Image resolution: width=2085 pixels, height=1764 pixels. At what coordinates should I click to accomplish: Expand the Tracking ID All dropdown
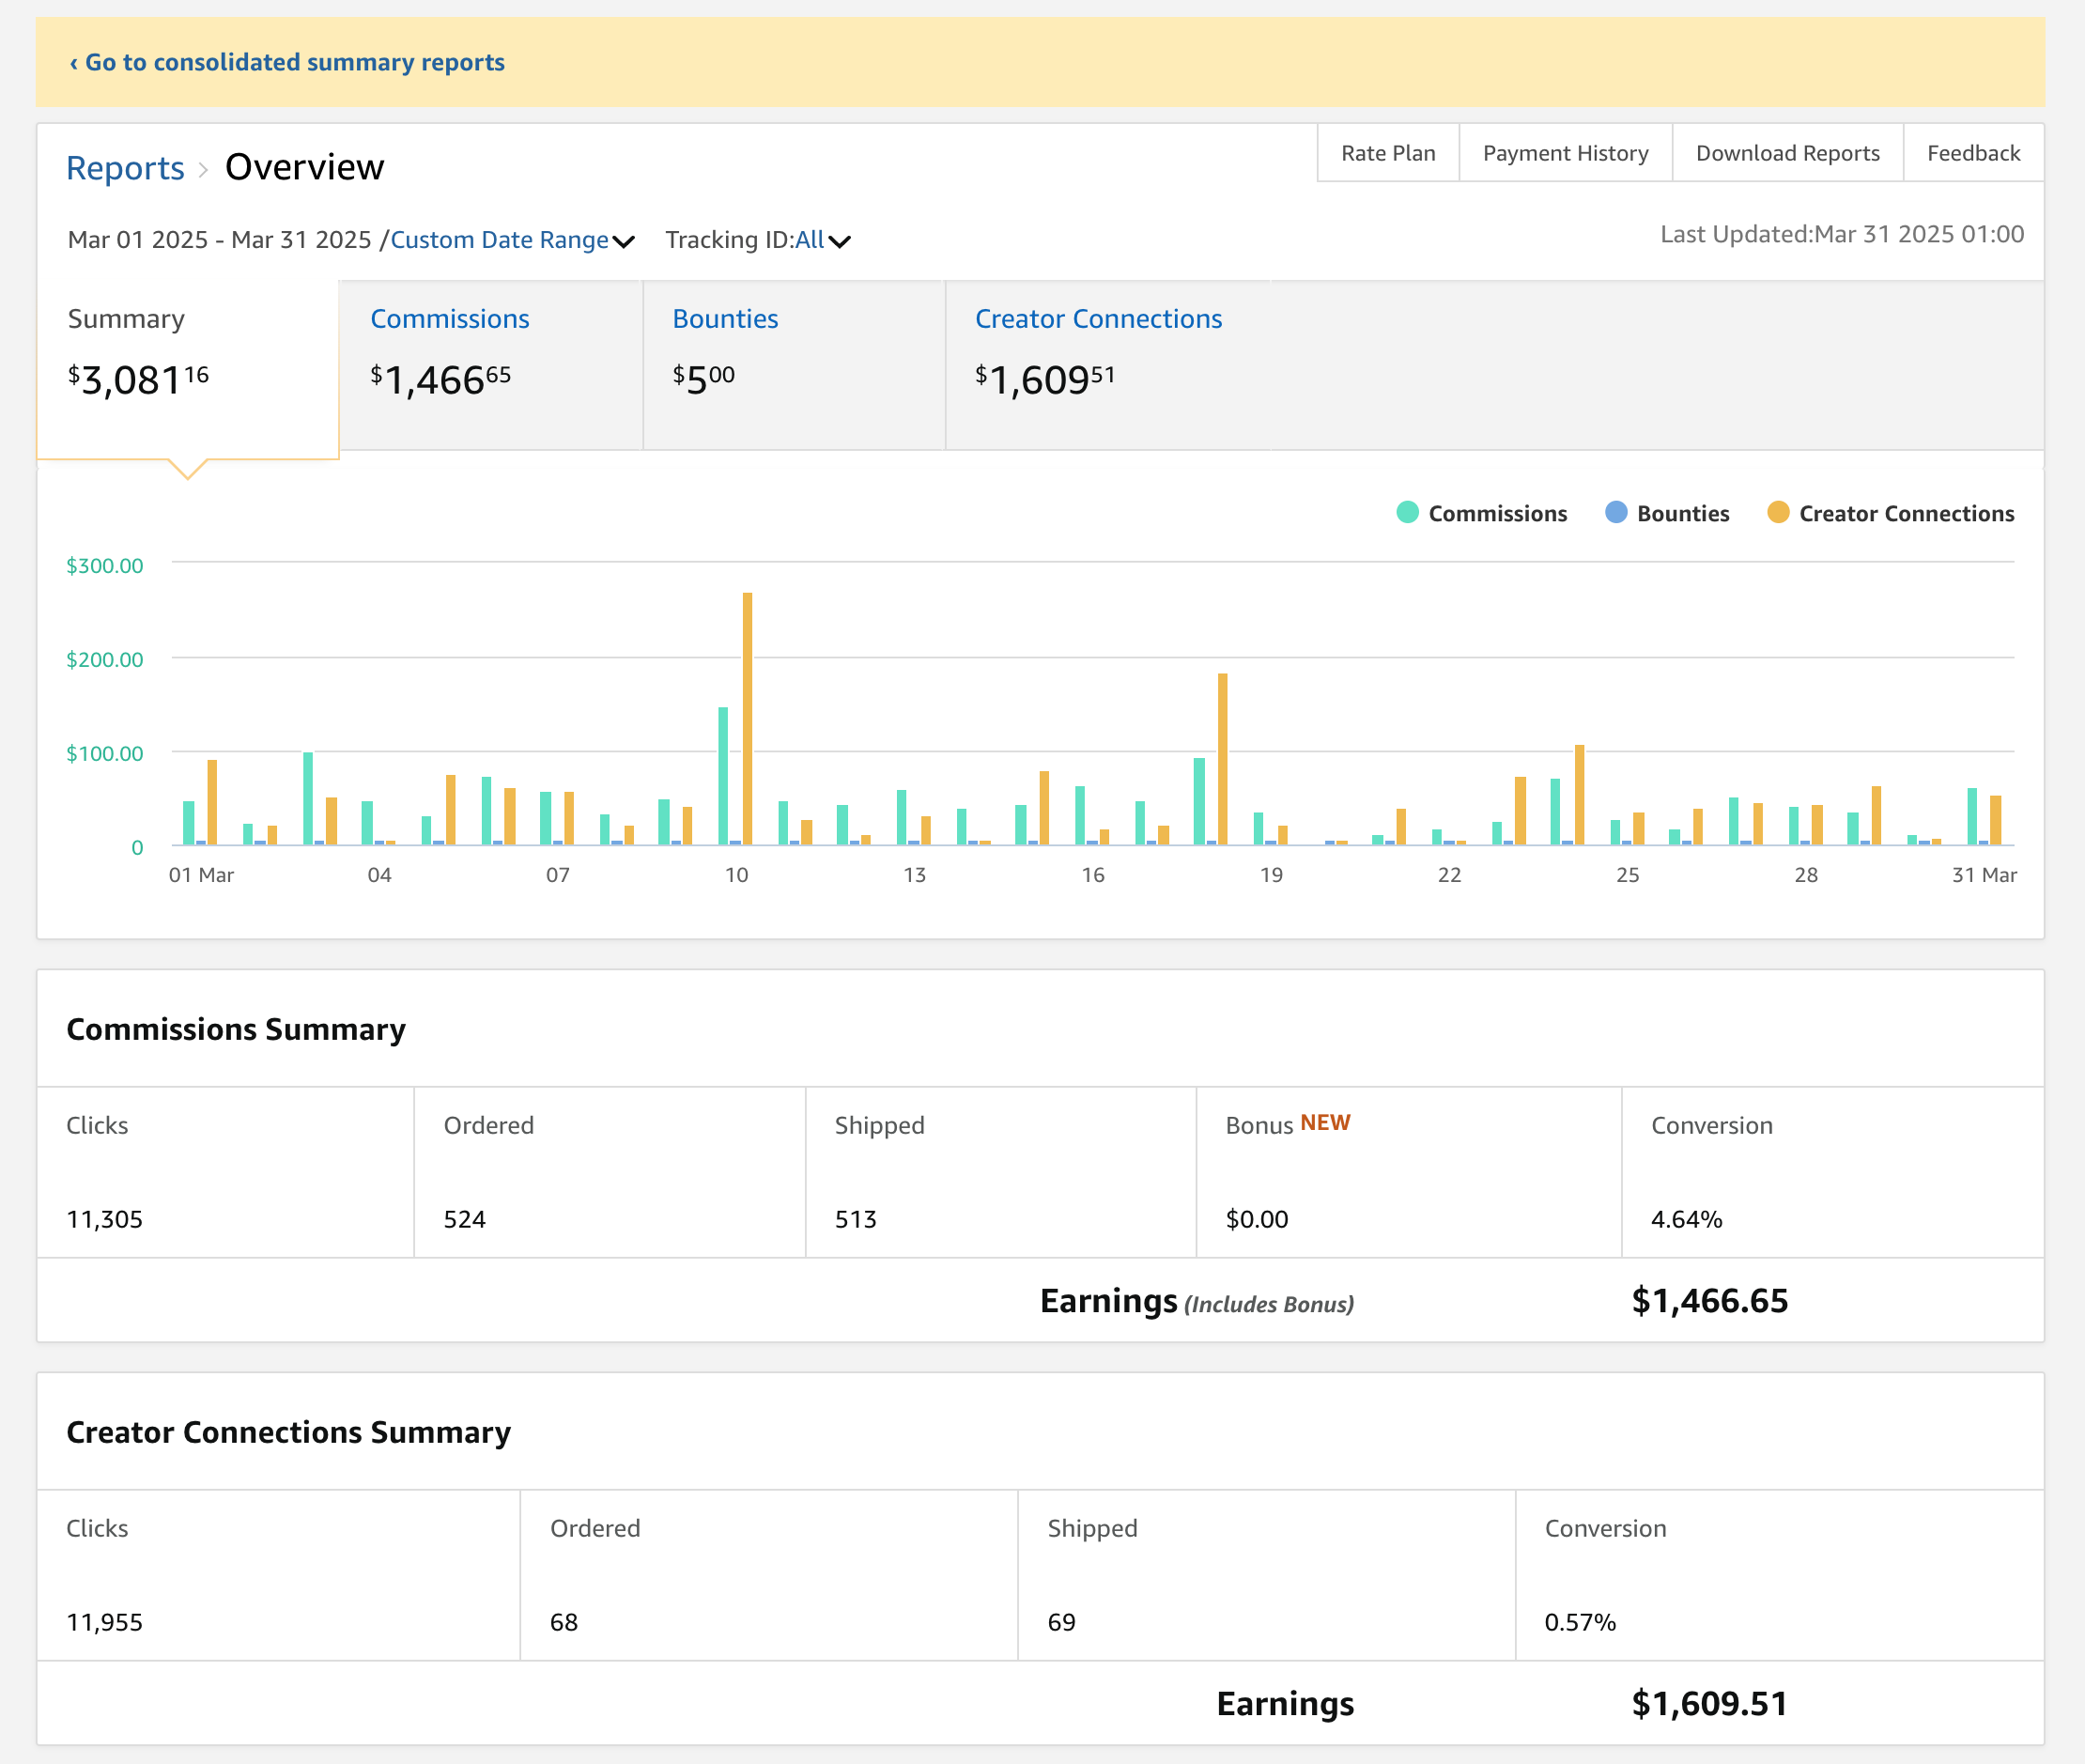point(809,240)
